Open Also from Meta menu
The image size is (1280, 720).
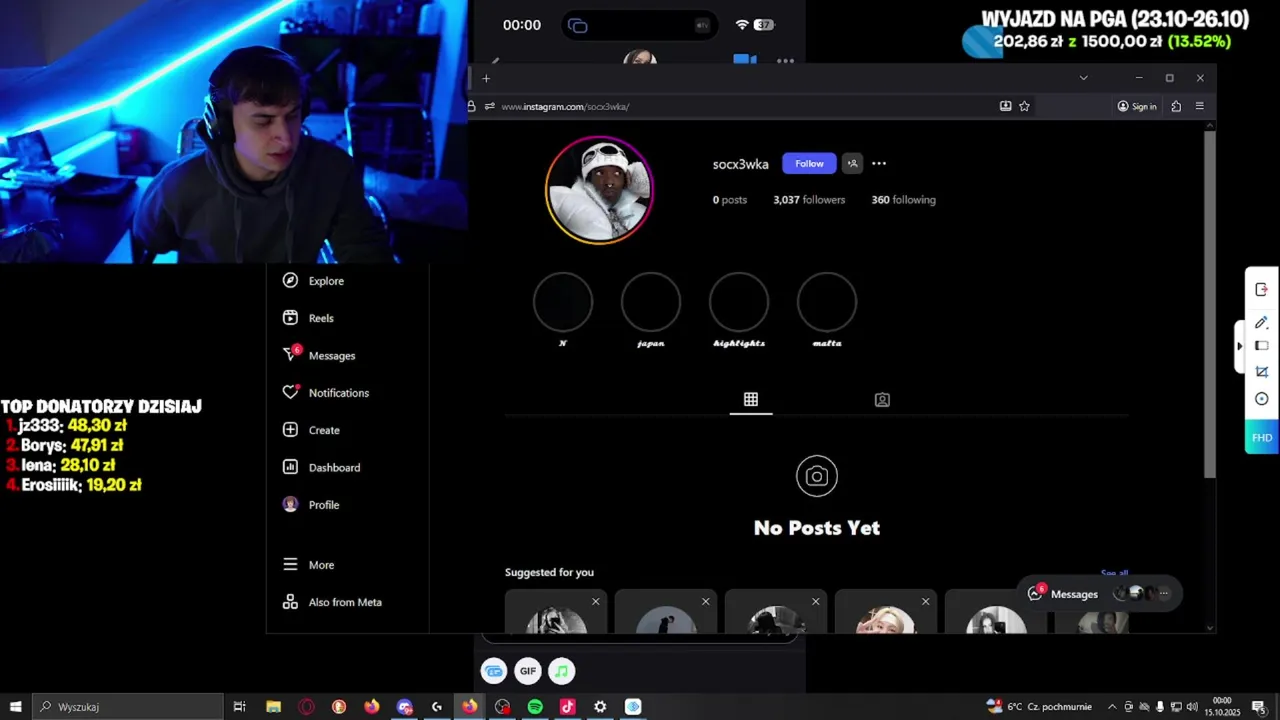coord(332,602)
